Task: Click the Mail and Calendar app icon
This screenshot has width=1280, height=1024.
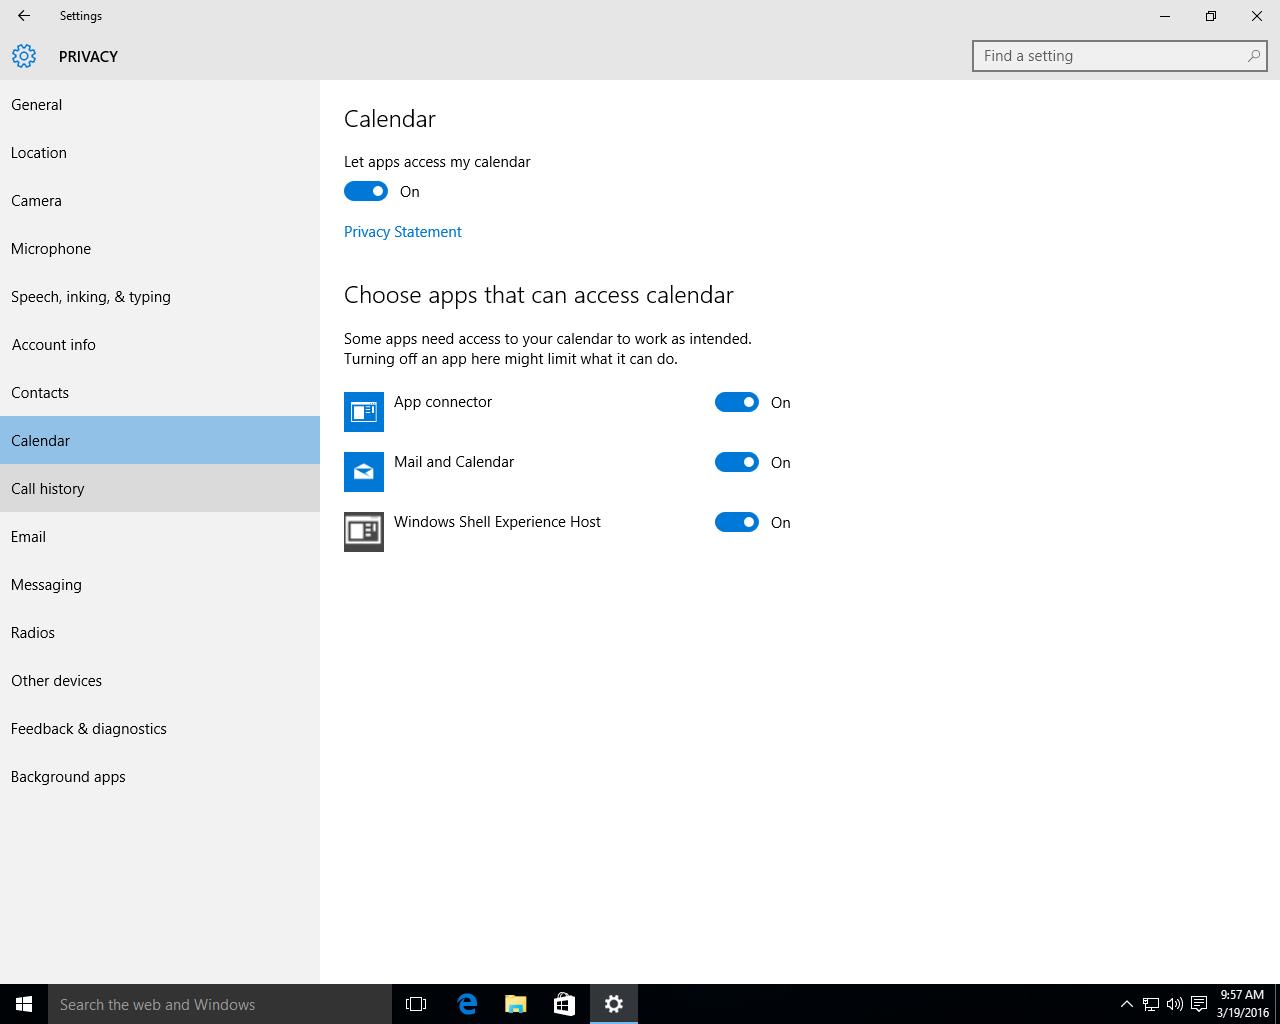Action: click(364, 472)
